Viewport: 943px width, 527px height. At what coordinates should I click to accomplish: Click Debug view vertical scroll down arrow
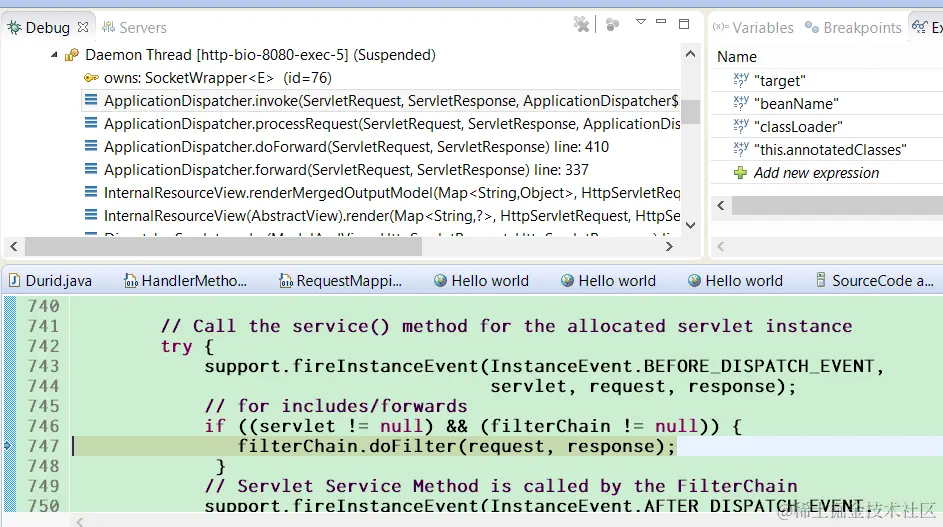[x=690, y=225]
